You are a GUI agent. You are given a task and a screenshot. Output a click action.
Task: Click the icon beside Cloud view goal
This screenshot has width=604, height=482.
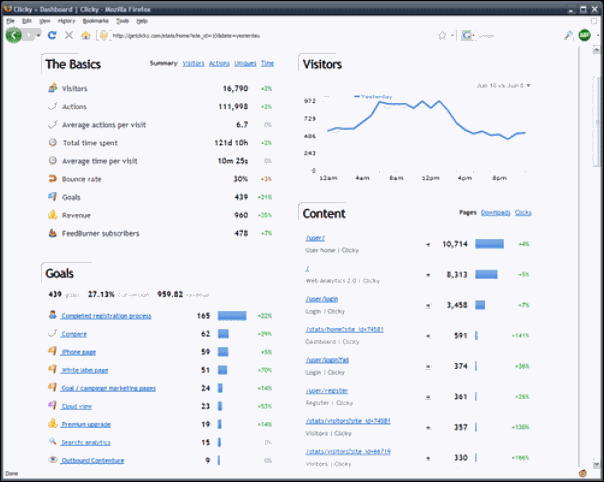pyautogui.click(x=52, y=405)
